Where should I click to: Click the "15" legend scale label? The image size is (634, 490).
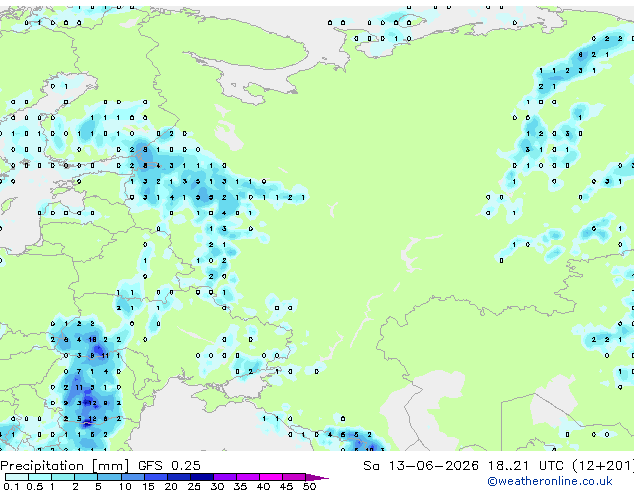tap(148, 486)
